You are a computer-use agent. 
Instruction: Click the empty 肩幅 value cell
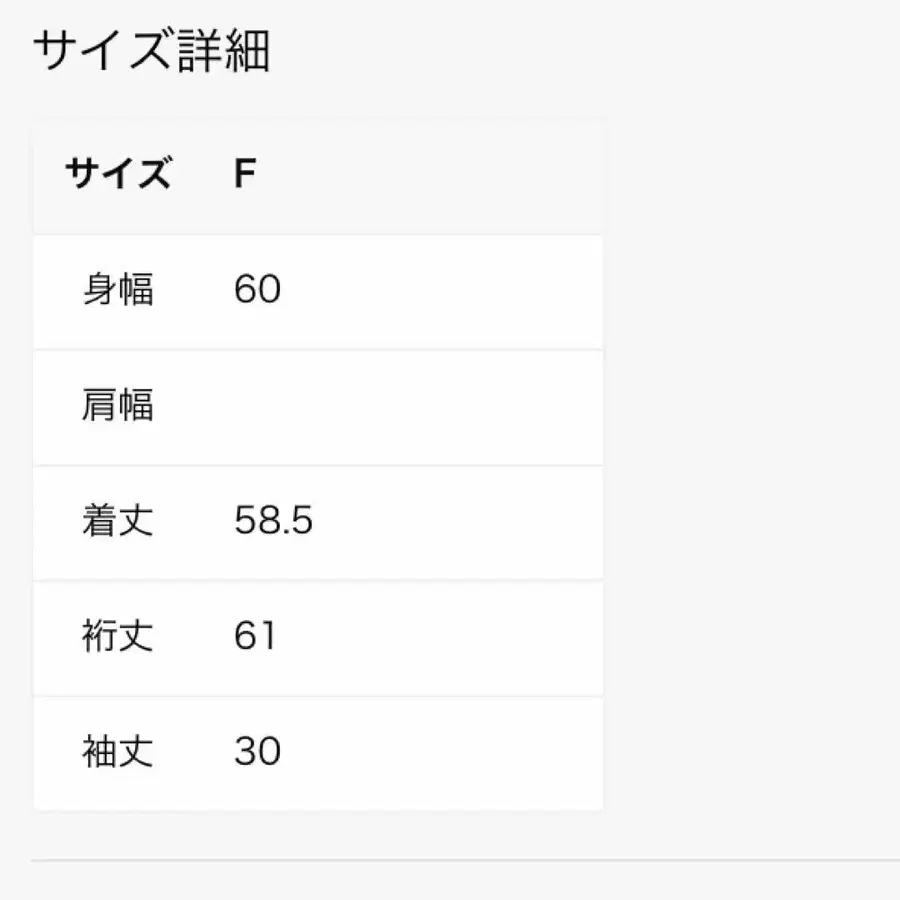tap(400, 406)
